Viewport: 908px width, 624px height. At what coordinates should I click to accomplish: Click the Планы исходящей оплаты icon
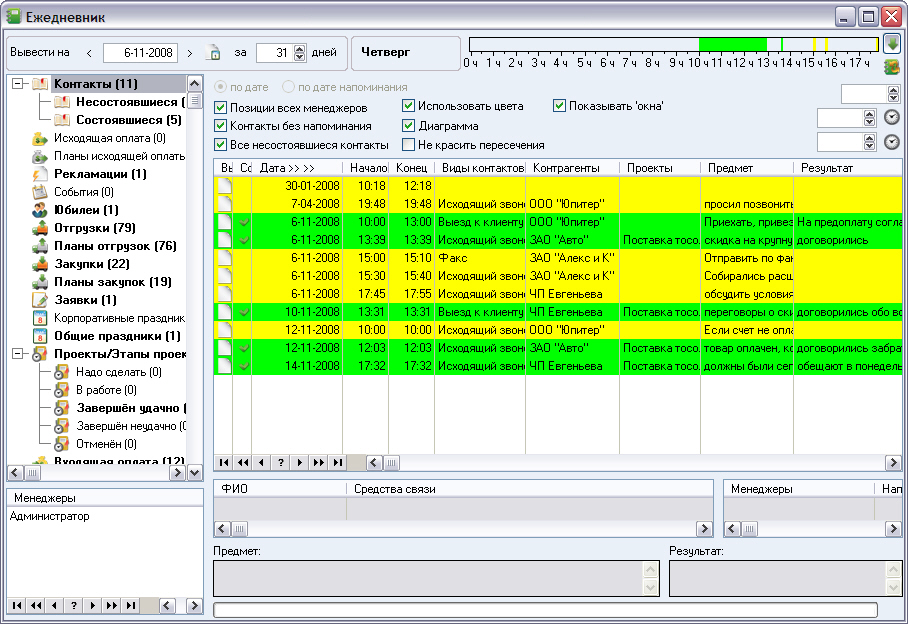pyautogui.click(x=40, y=156)
